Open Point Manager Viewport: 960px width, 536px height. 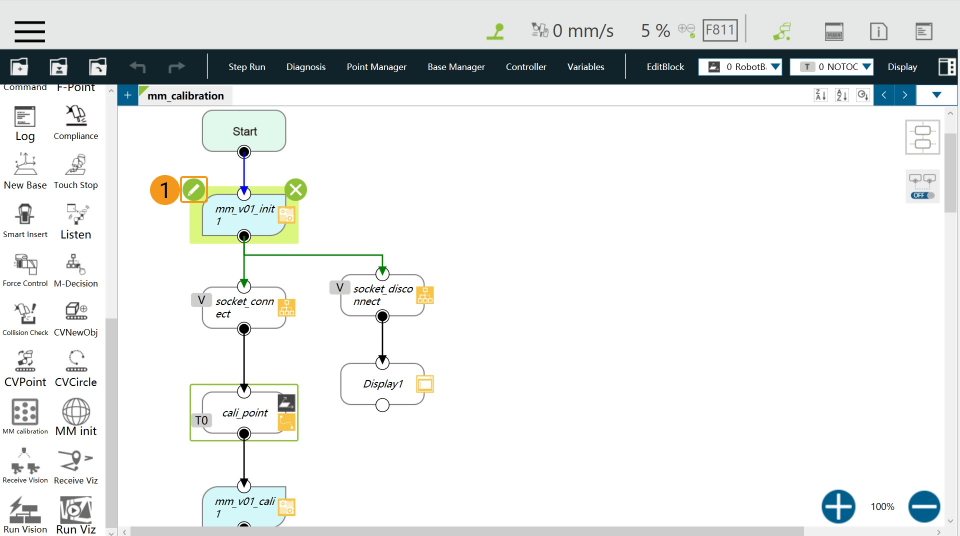(377, 67)
